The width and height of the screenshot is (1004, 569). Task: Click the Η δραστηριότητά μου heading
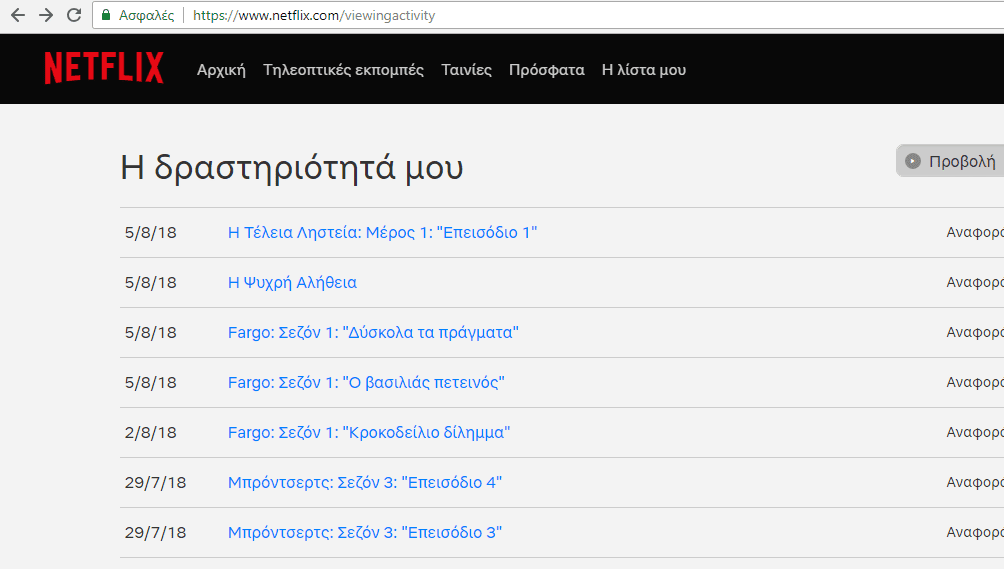click(291, 168)
